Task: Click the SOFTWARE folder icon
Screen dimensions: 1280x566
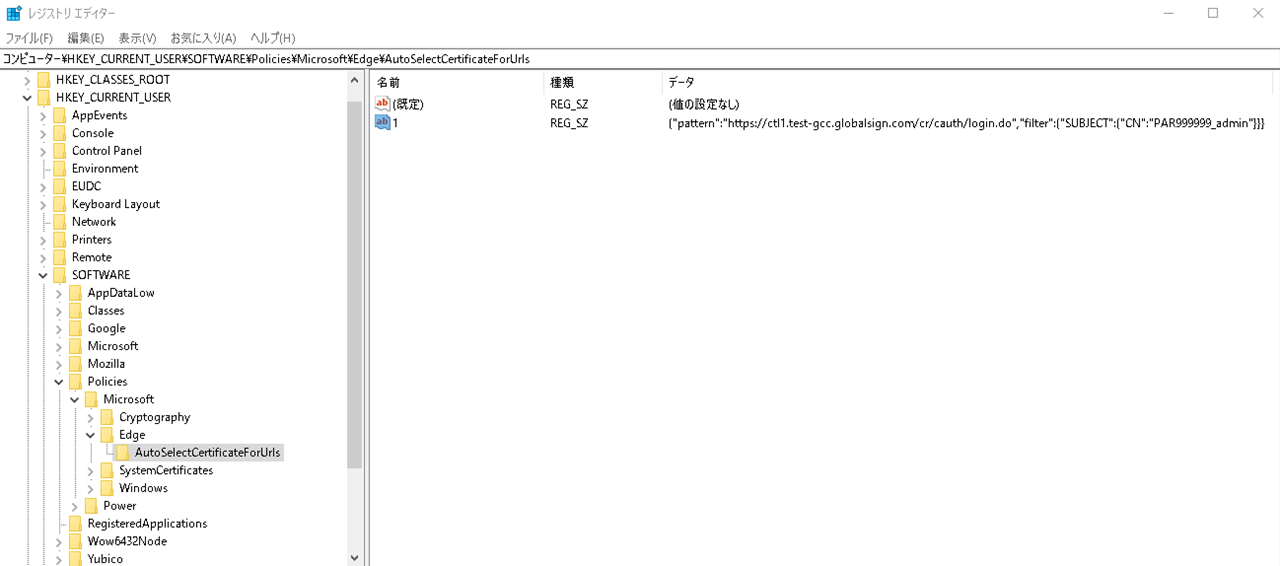Action: (x=60, y=275)
